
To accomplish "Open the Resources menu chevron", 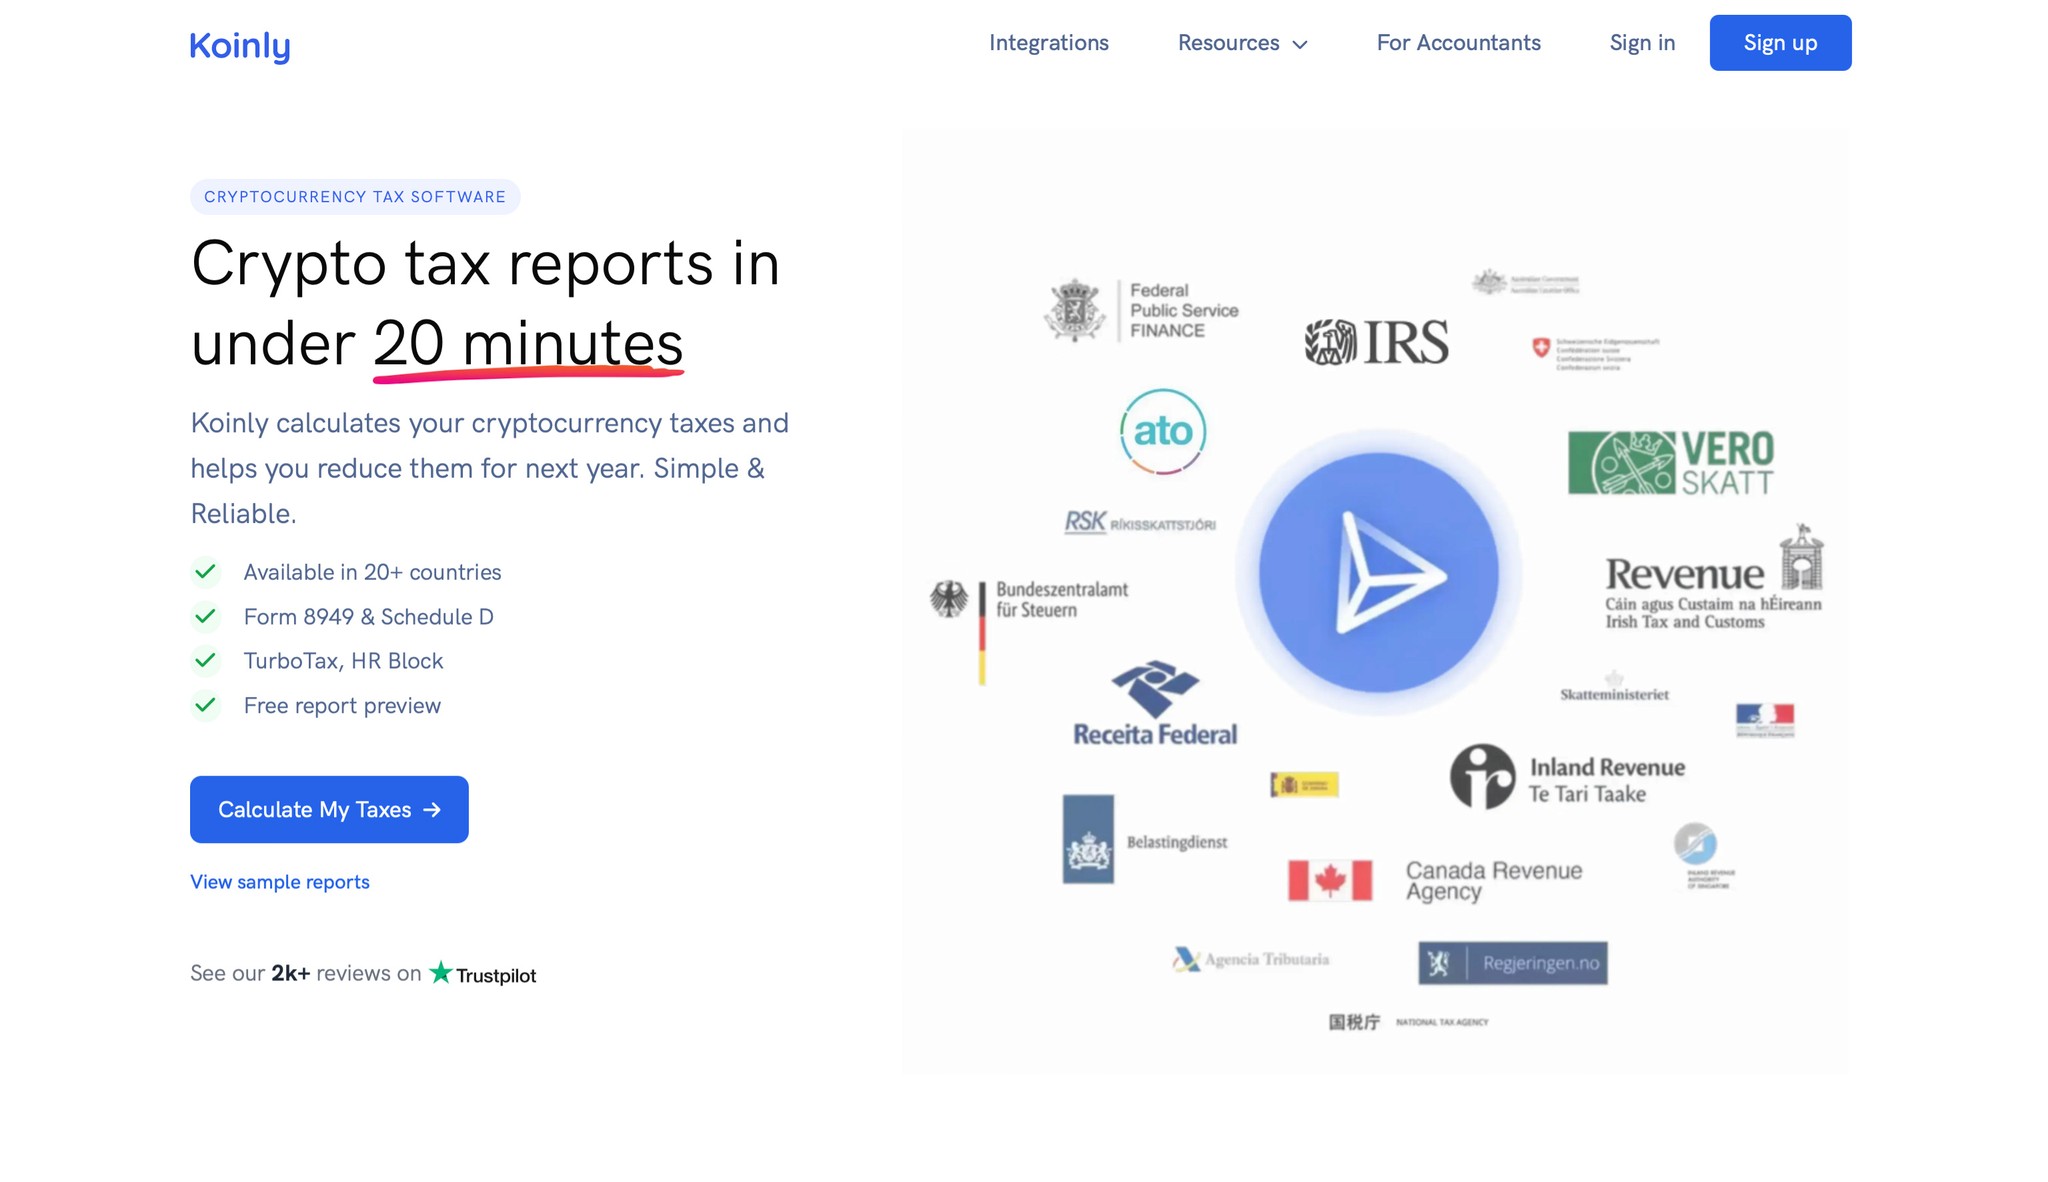I will click(1300, 44).
